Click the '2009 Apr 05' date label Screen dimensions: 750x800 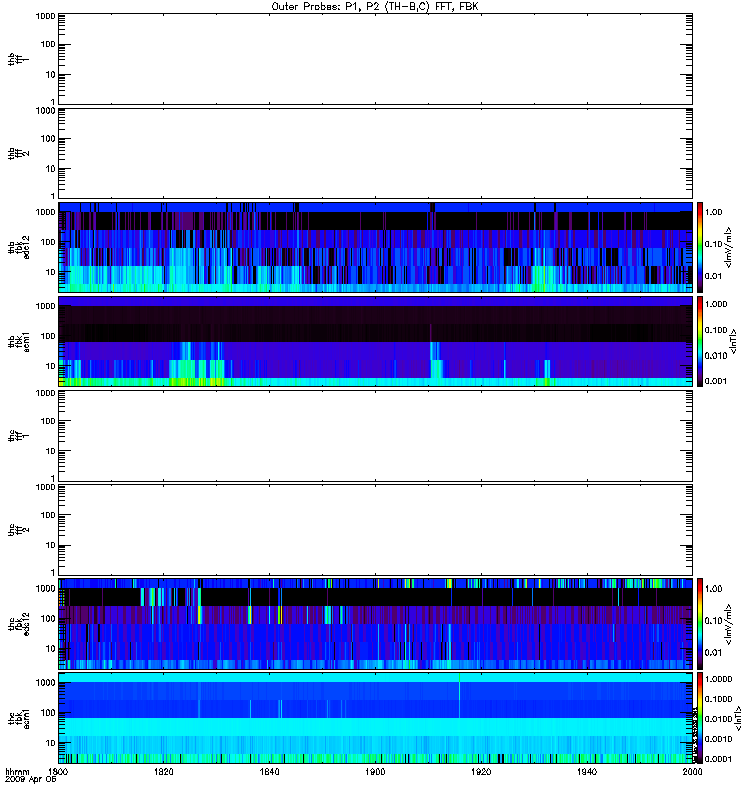pos(31,780)
